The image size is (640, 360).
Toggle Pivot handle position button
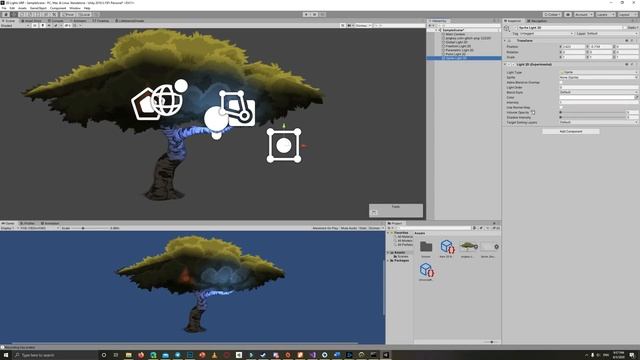tap(68, 14)
